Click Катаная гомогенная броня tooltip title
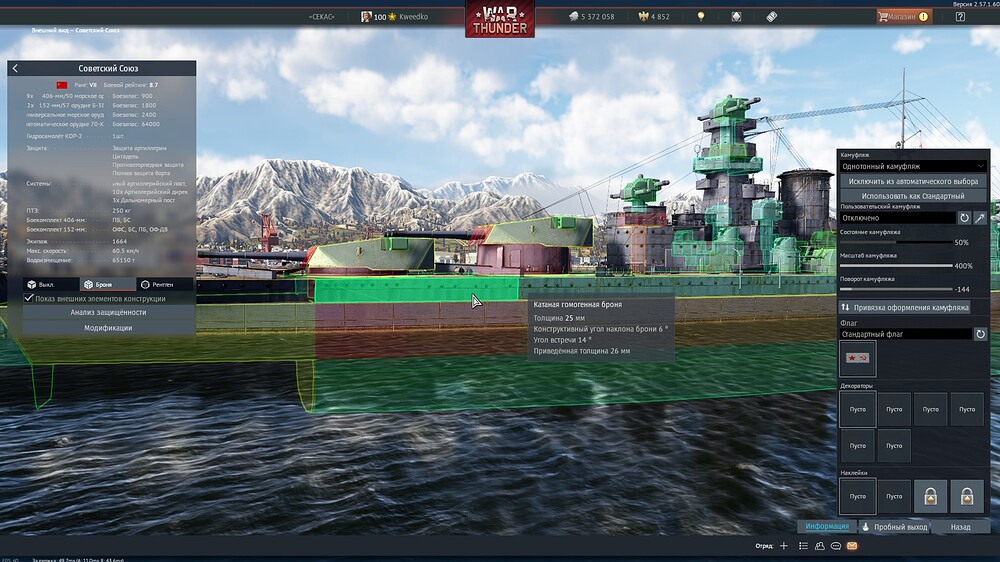The height and width of the screenshot is (562, 1000). click(578, 304)
